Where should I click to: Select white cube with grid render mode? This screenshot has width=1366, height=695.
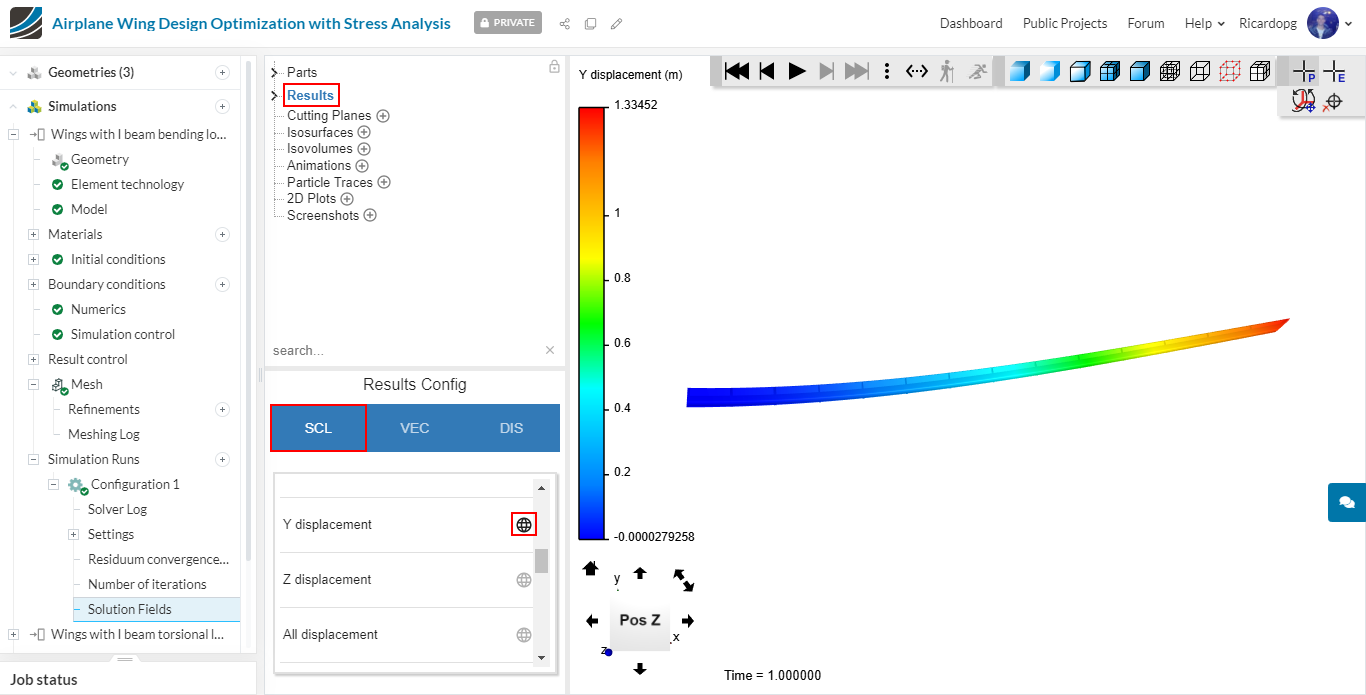1260,71
